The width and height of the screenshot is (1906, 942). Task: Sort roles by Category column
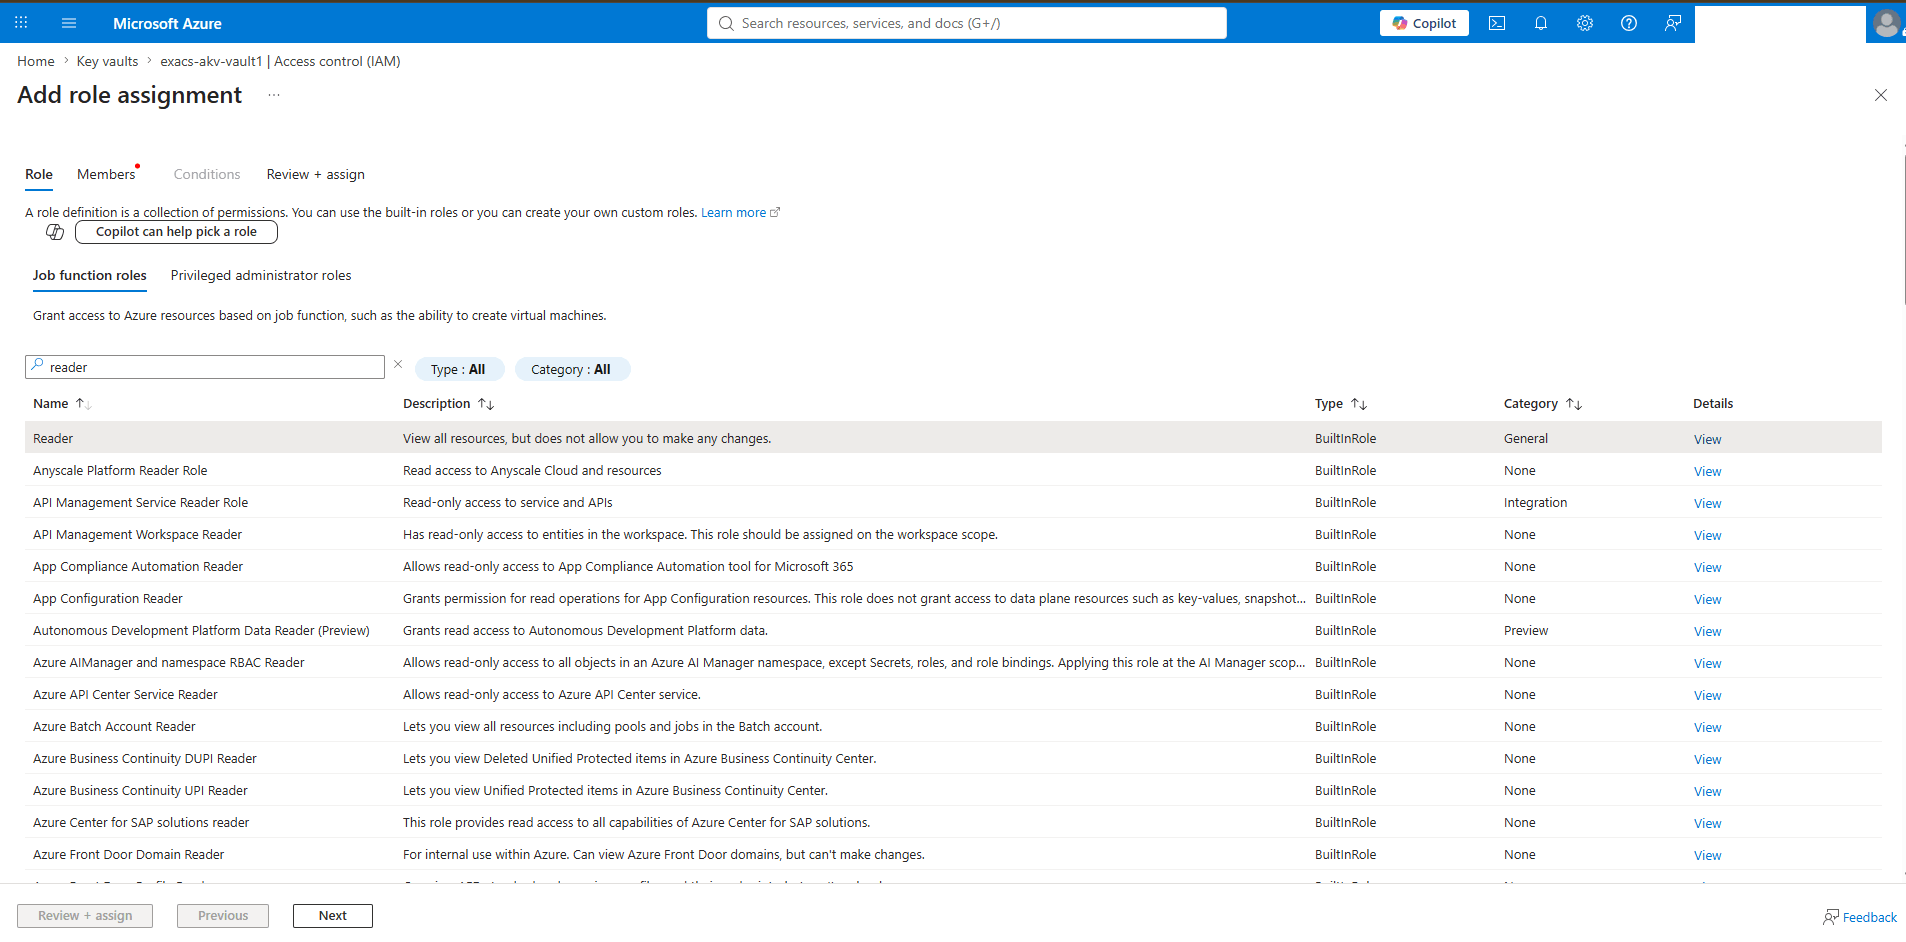(x=1543, y=404)
